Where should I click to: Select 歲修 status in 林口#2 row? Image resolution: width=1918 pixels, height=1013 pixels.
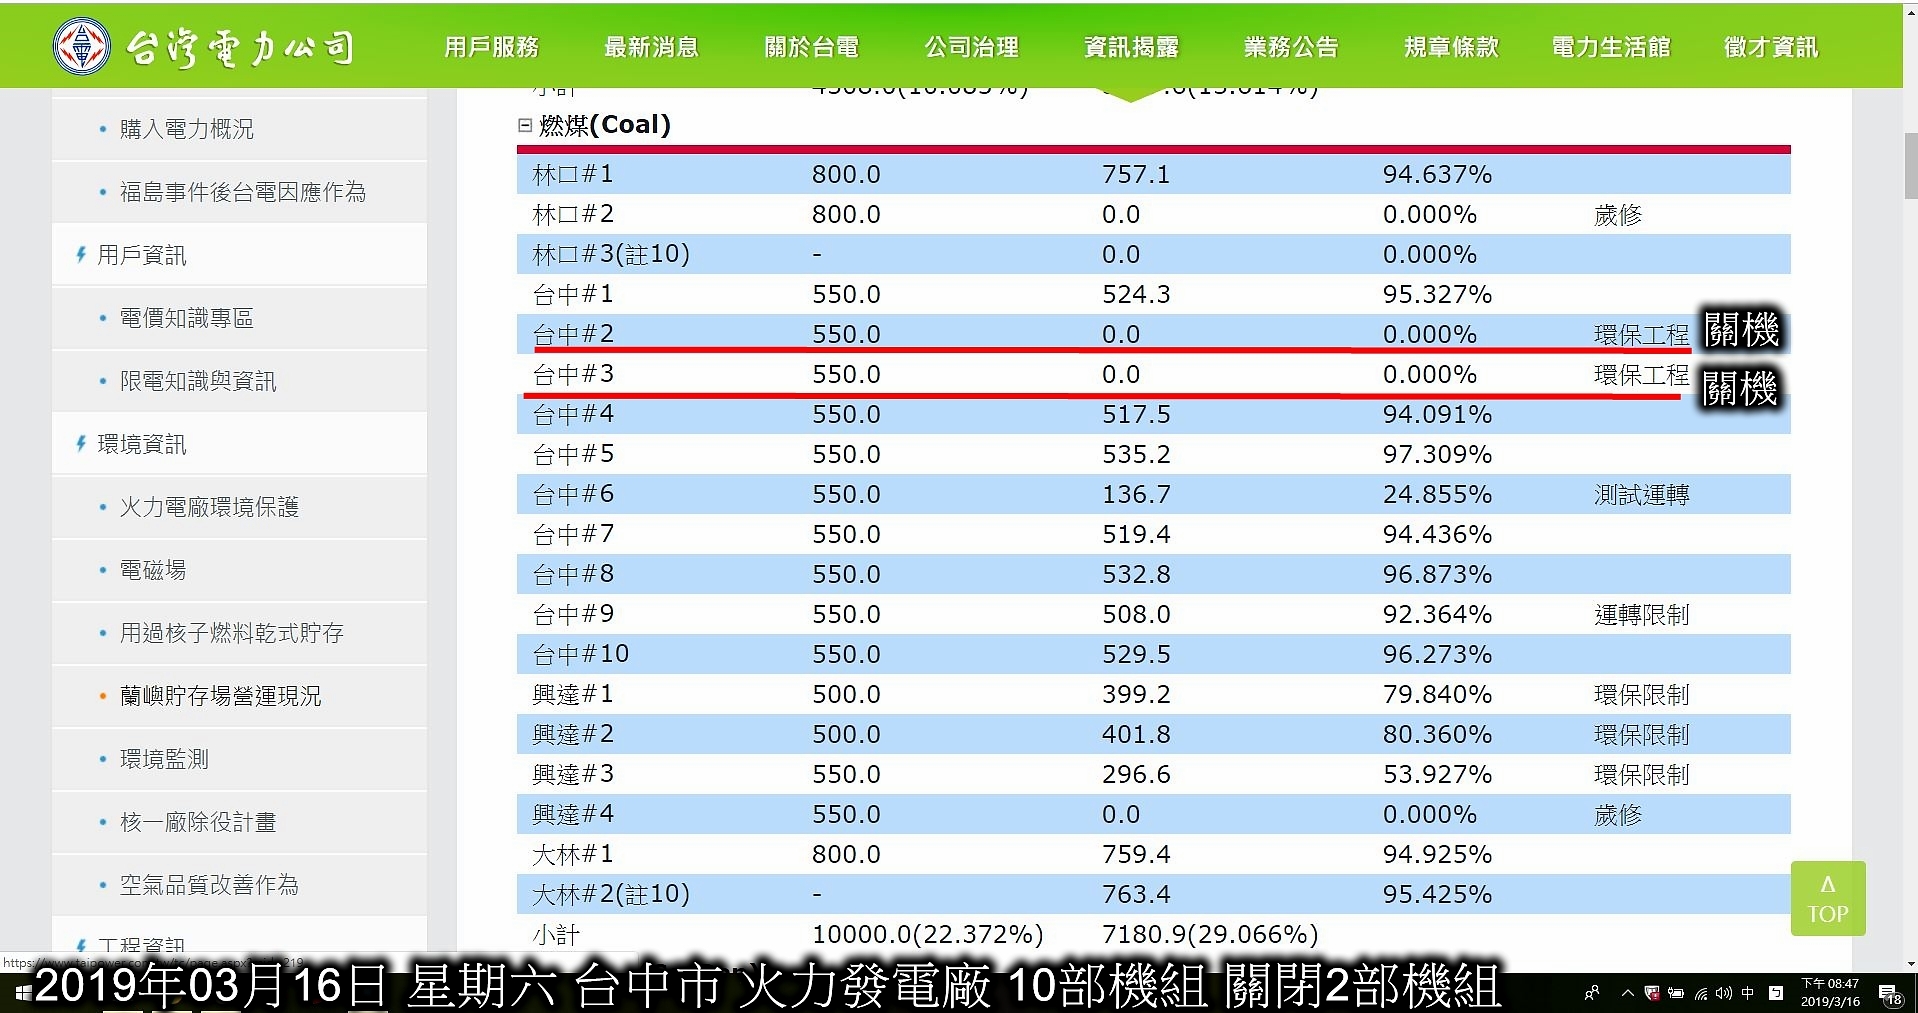(1618, 214)
